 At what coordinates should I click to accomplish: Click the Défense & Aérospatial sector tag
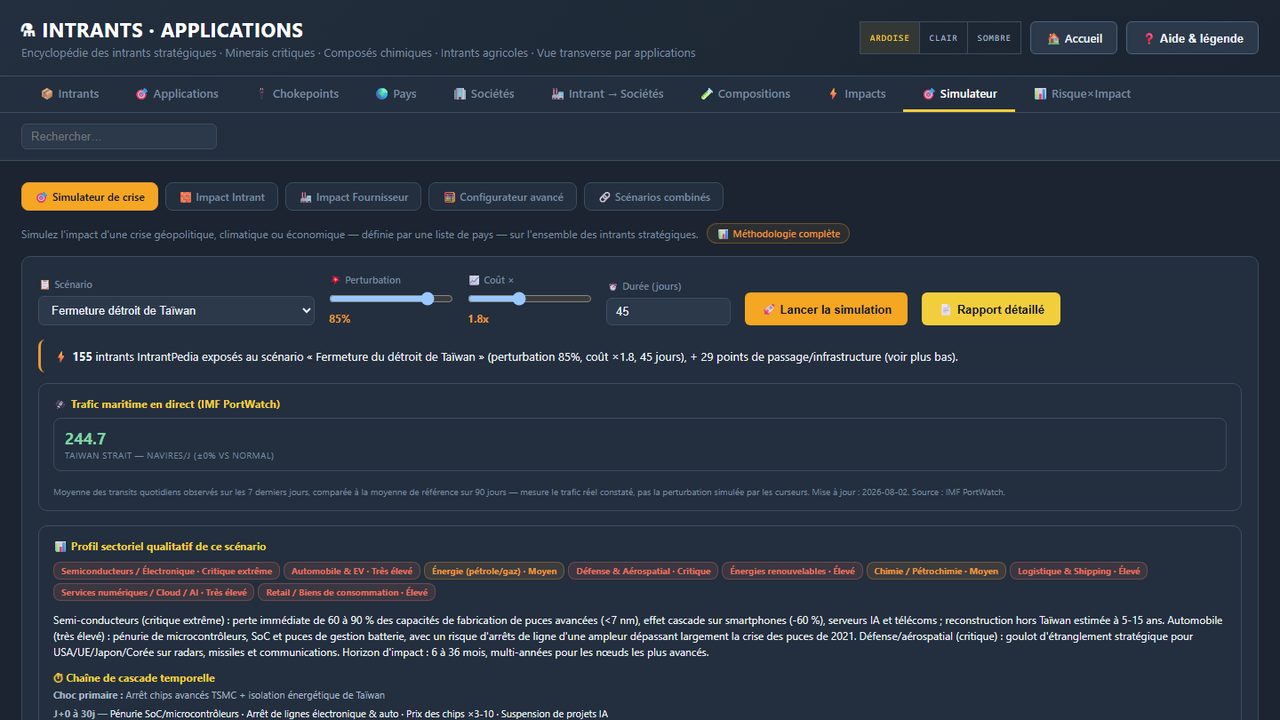click(x=643, y=571)
